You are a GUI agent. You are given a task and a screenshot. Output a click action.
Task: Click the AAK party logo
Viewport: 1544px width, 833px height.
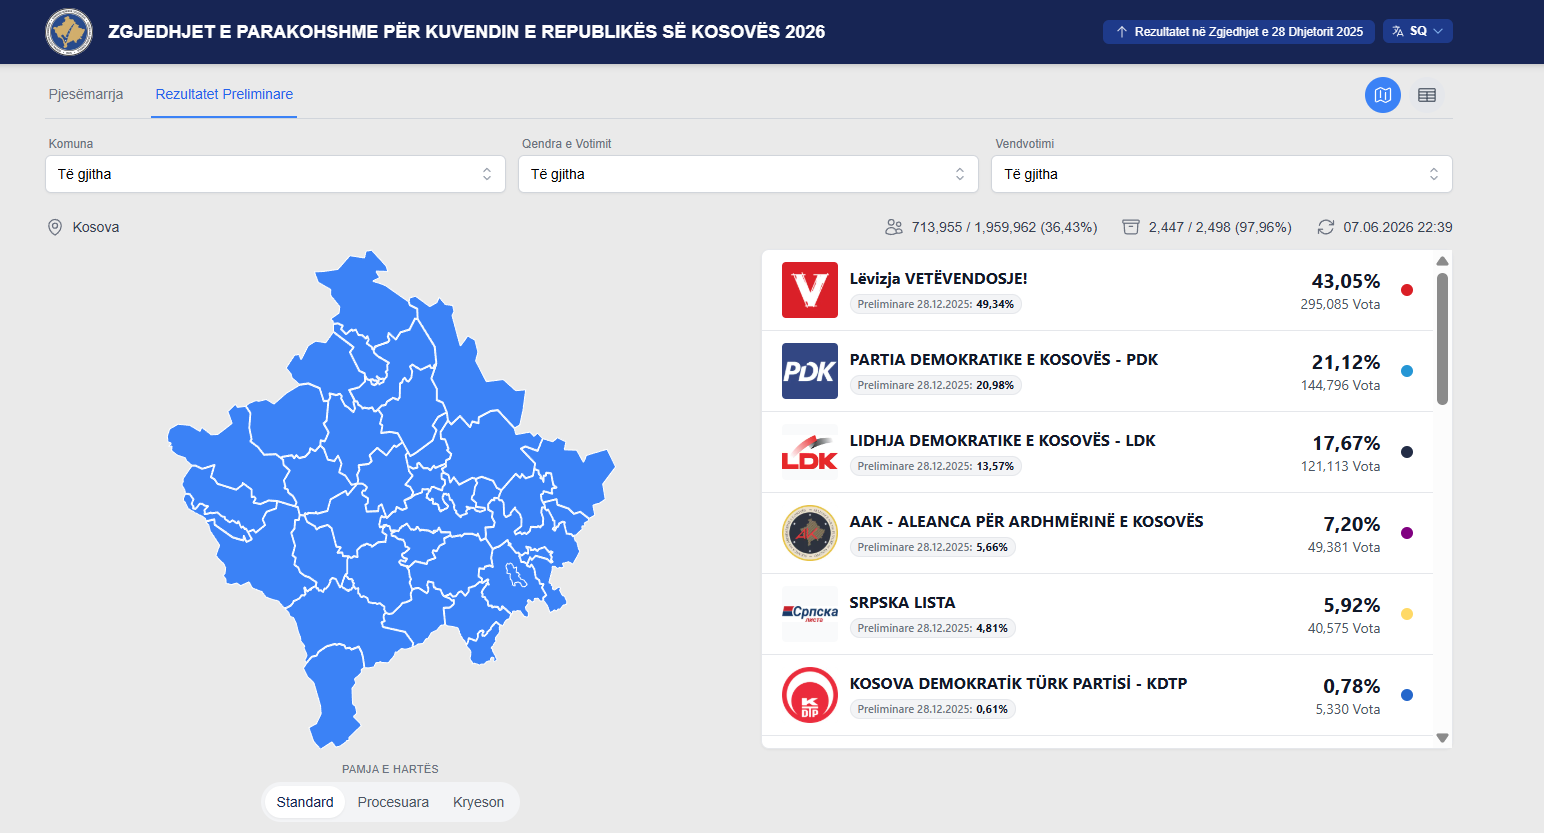tap(810, 533)
